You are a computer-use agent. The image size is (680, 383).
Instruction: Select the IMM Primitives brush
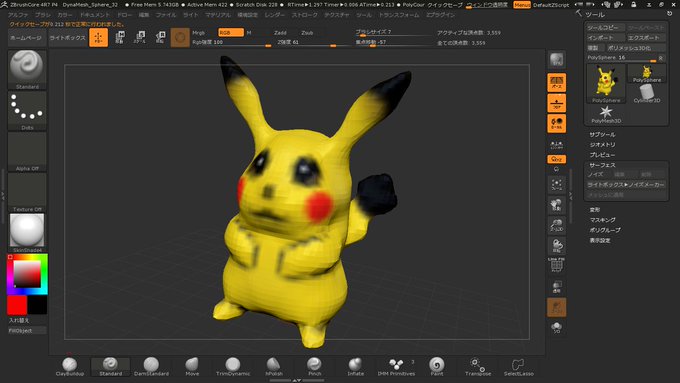click(396, 367)
